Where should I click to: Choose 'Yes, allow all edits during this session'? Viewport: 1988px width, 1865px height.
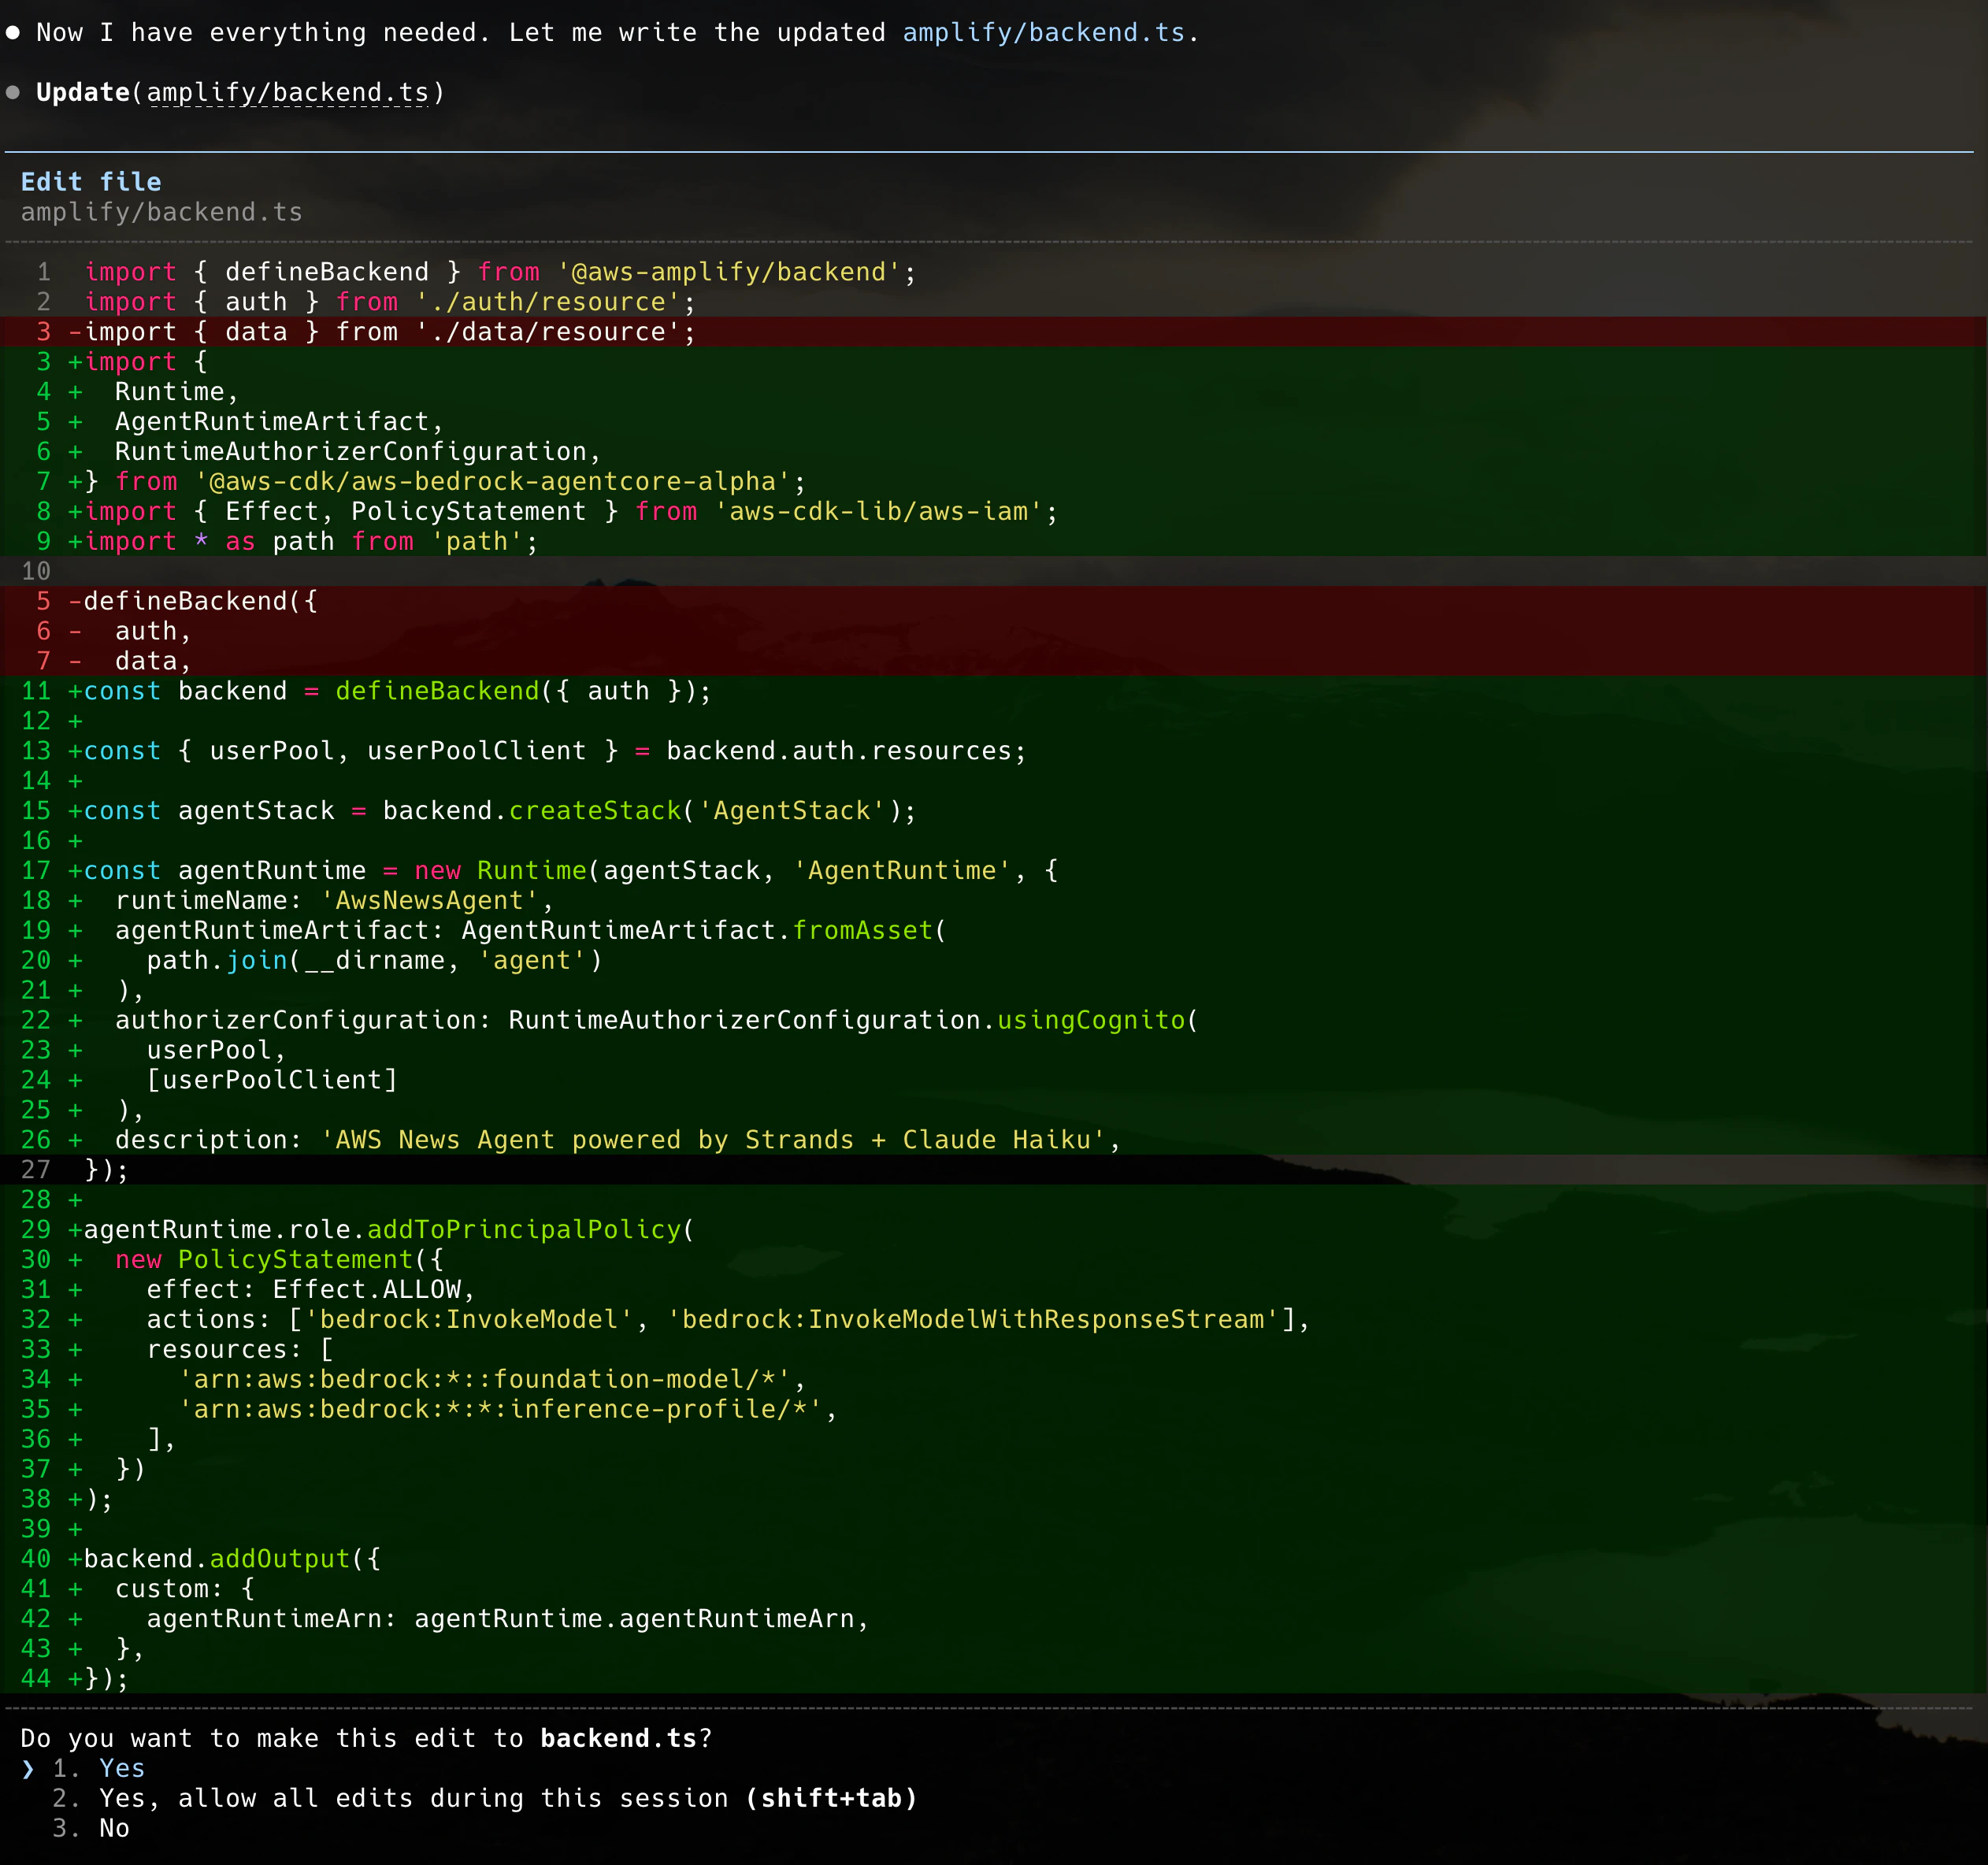tap(507, 1798)
